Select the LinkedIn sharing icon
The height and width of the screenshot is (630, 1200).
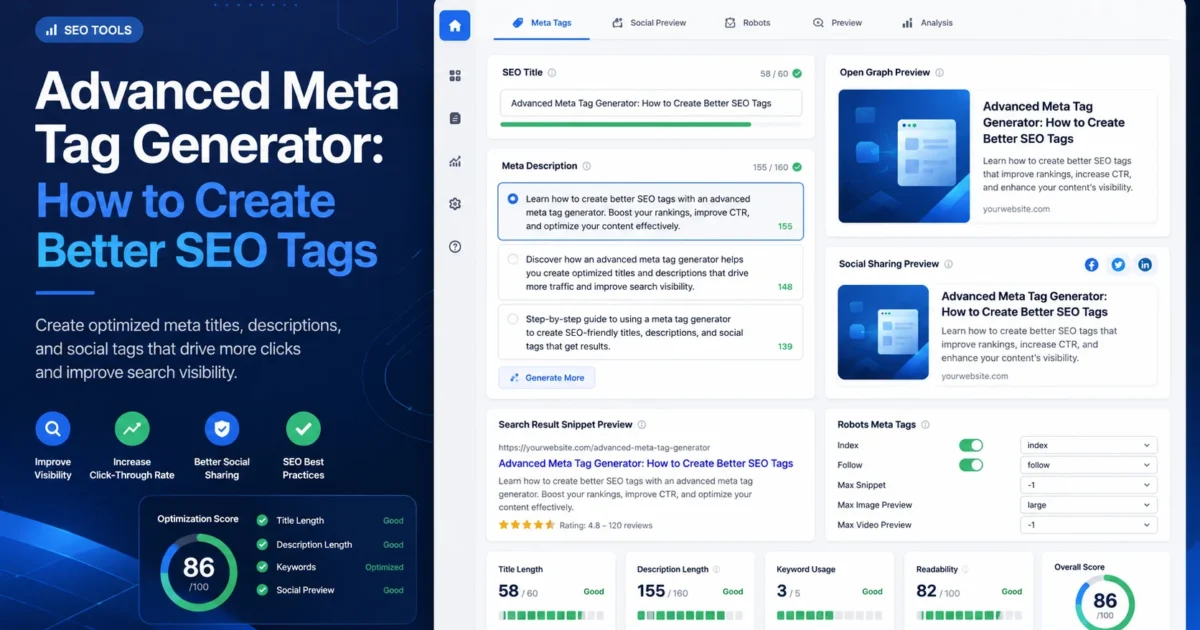coord(1145,265)
